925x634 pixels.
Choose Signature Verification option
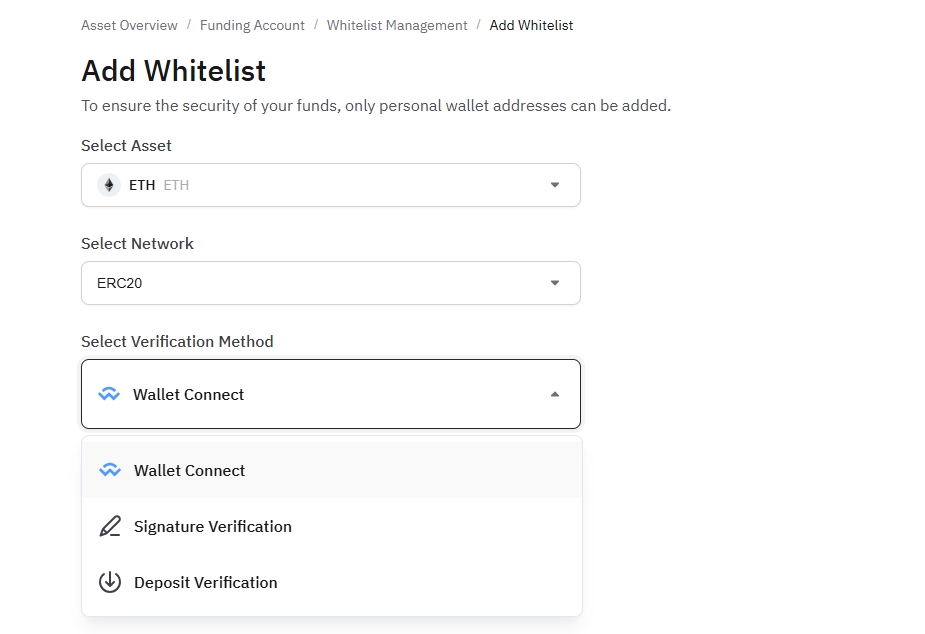(332, 526)
